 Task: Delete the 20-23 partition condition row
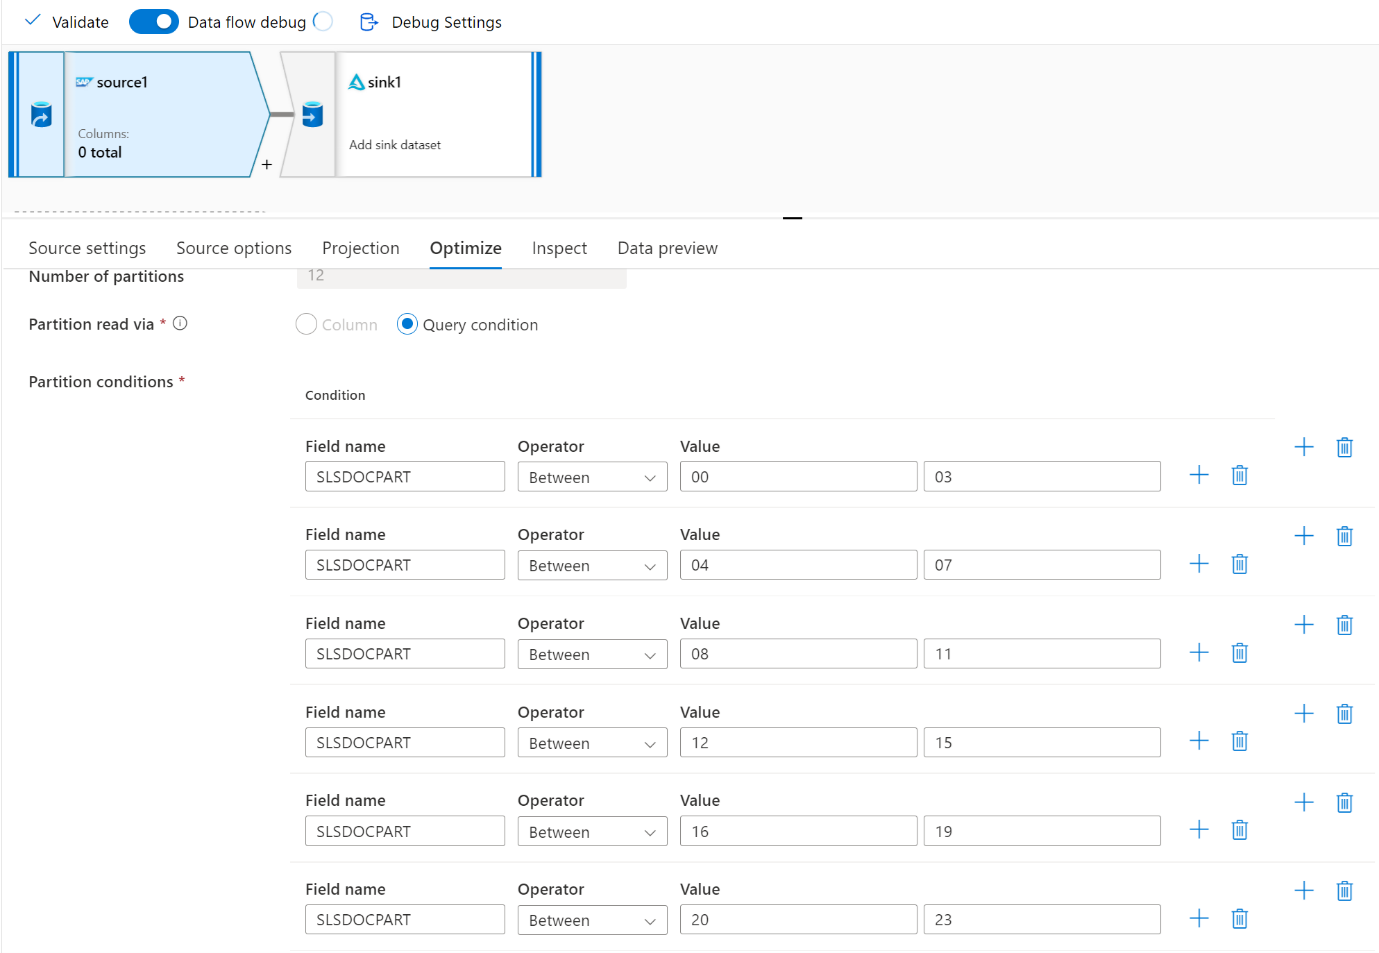tap(1239, 918)
